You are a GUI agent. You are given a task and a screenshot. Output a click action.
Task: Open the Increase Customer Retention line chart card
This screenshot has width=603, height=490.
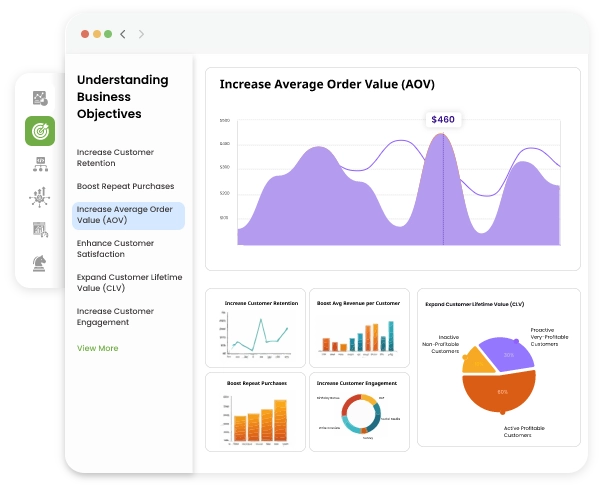pyautogui.click(x=255, y=328)
